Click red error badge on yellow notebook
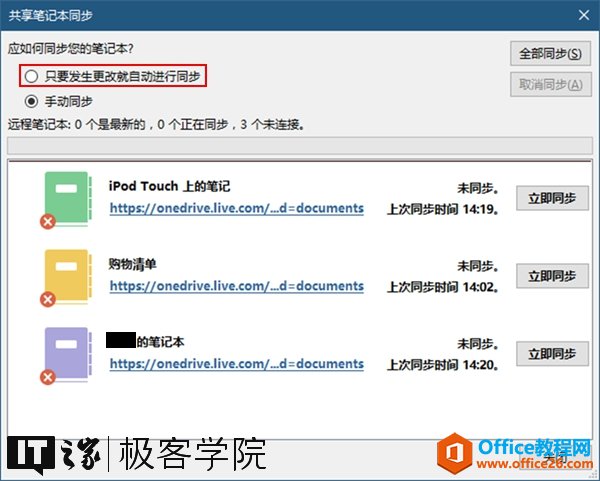The image size is (600, 481). [48, 299]
